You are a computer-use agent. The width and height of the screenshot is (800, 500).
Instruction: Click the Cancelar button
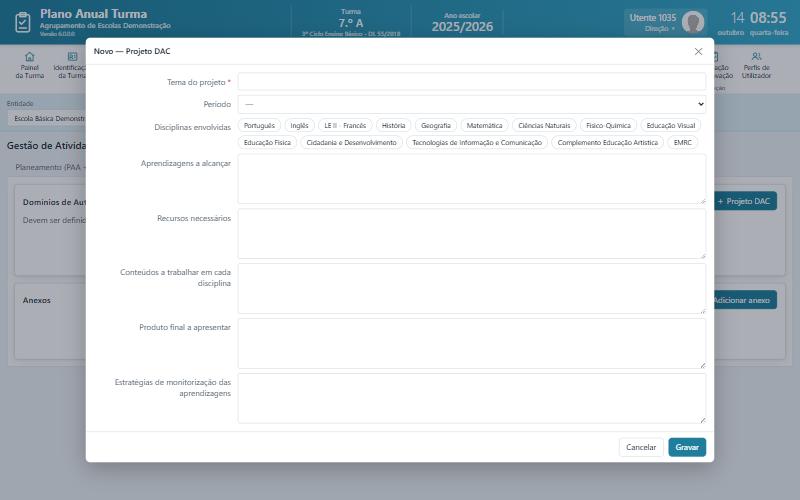641,447
